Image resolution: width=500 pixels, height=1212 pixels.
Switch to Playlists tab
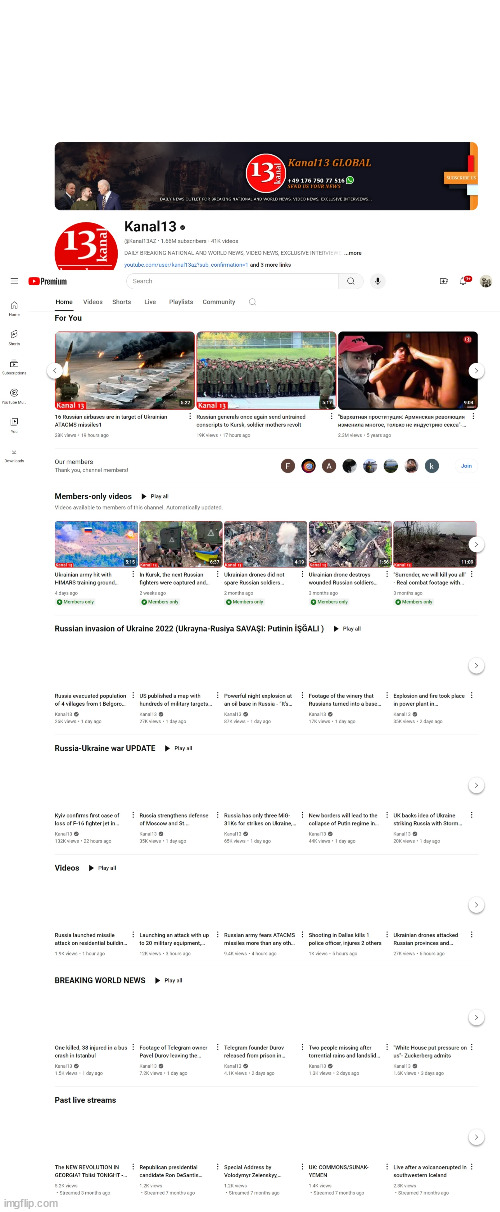click(181, 301)
